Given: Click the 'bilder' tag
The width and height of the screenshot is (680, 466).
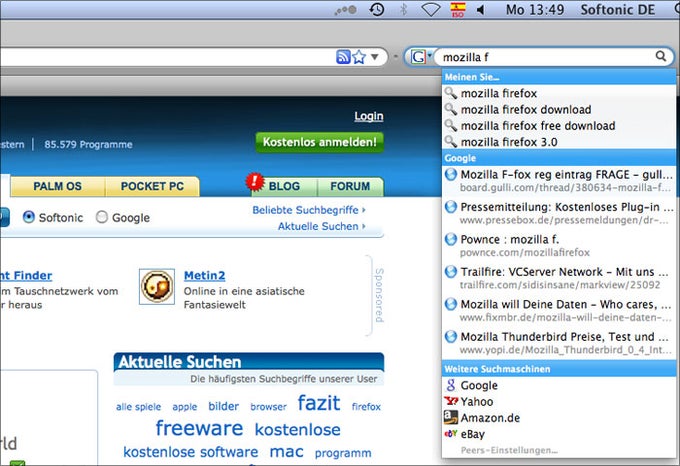Looking at the screenshot, I should pyautogui.click(x=223, y=406).
